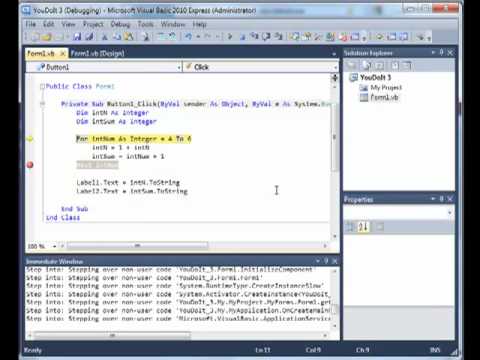The width and height of the screenshot is (480, 360).
Task: Open Error List via red toolbar icon
Action: (343, 37)
